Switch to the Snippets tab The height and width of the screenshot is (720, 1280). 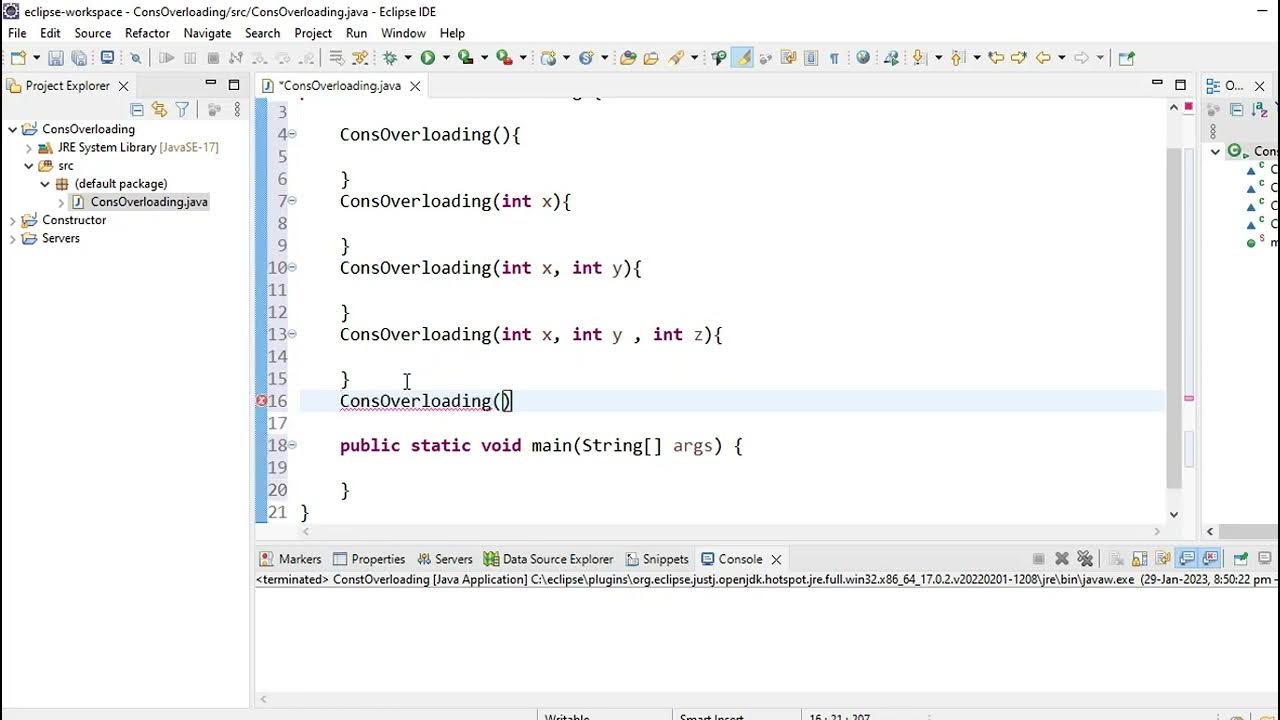[657, 559]
